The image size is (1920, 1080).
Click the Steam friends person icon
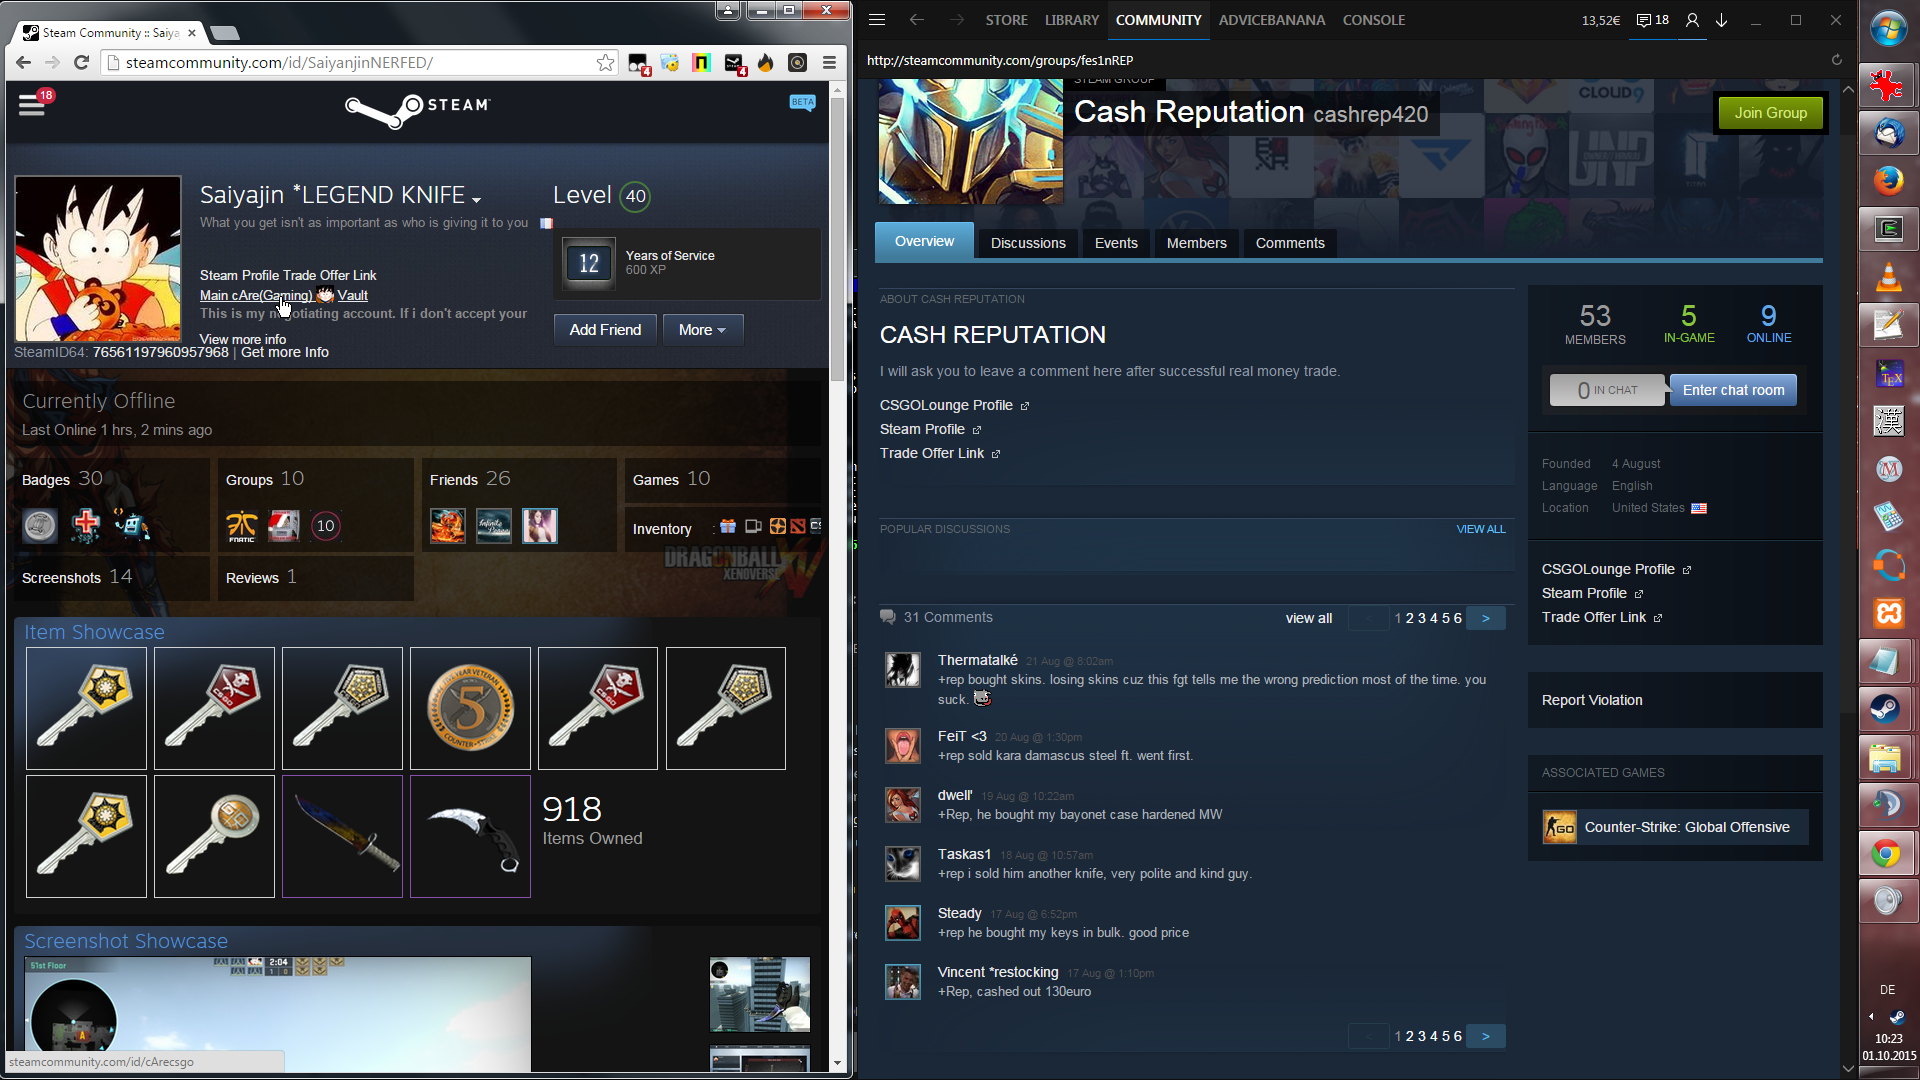point(1692,20)
